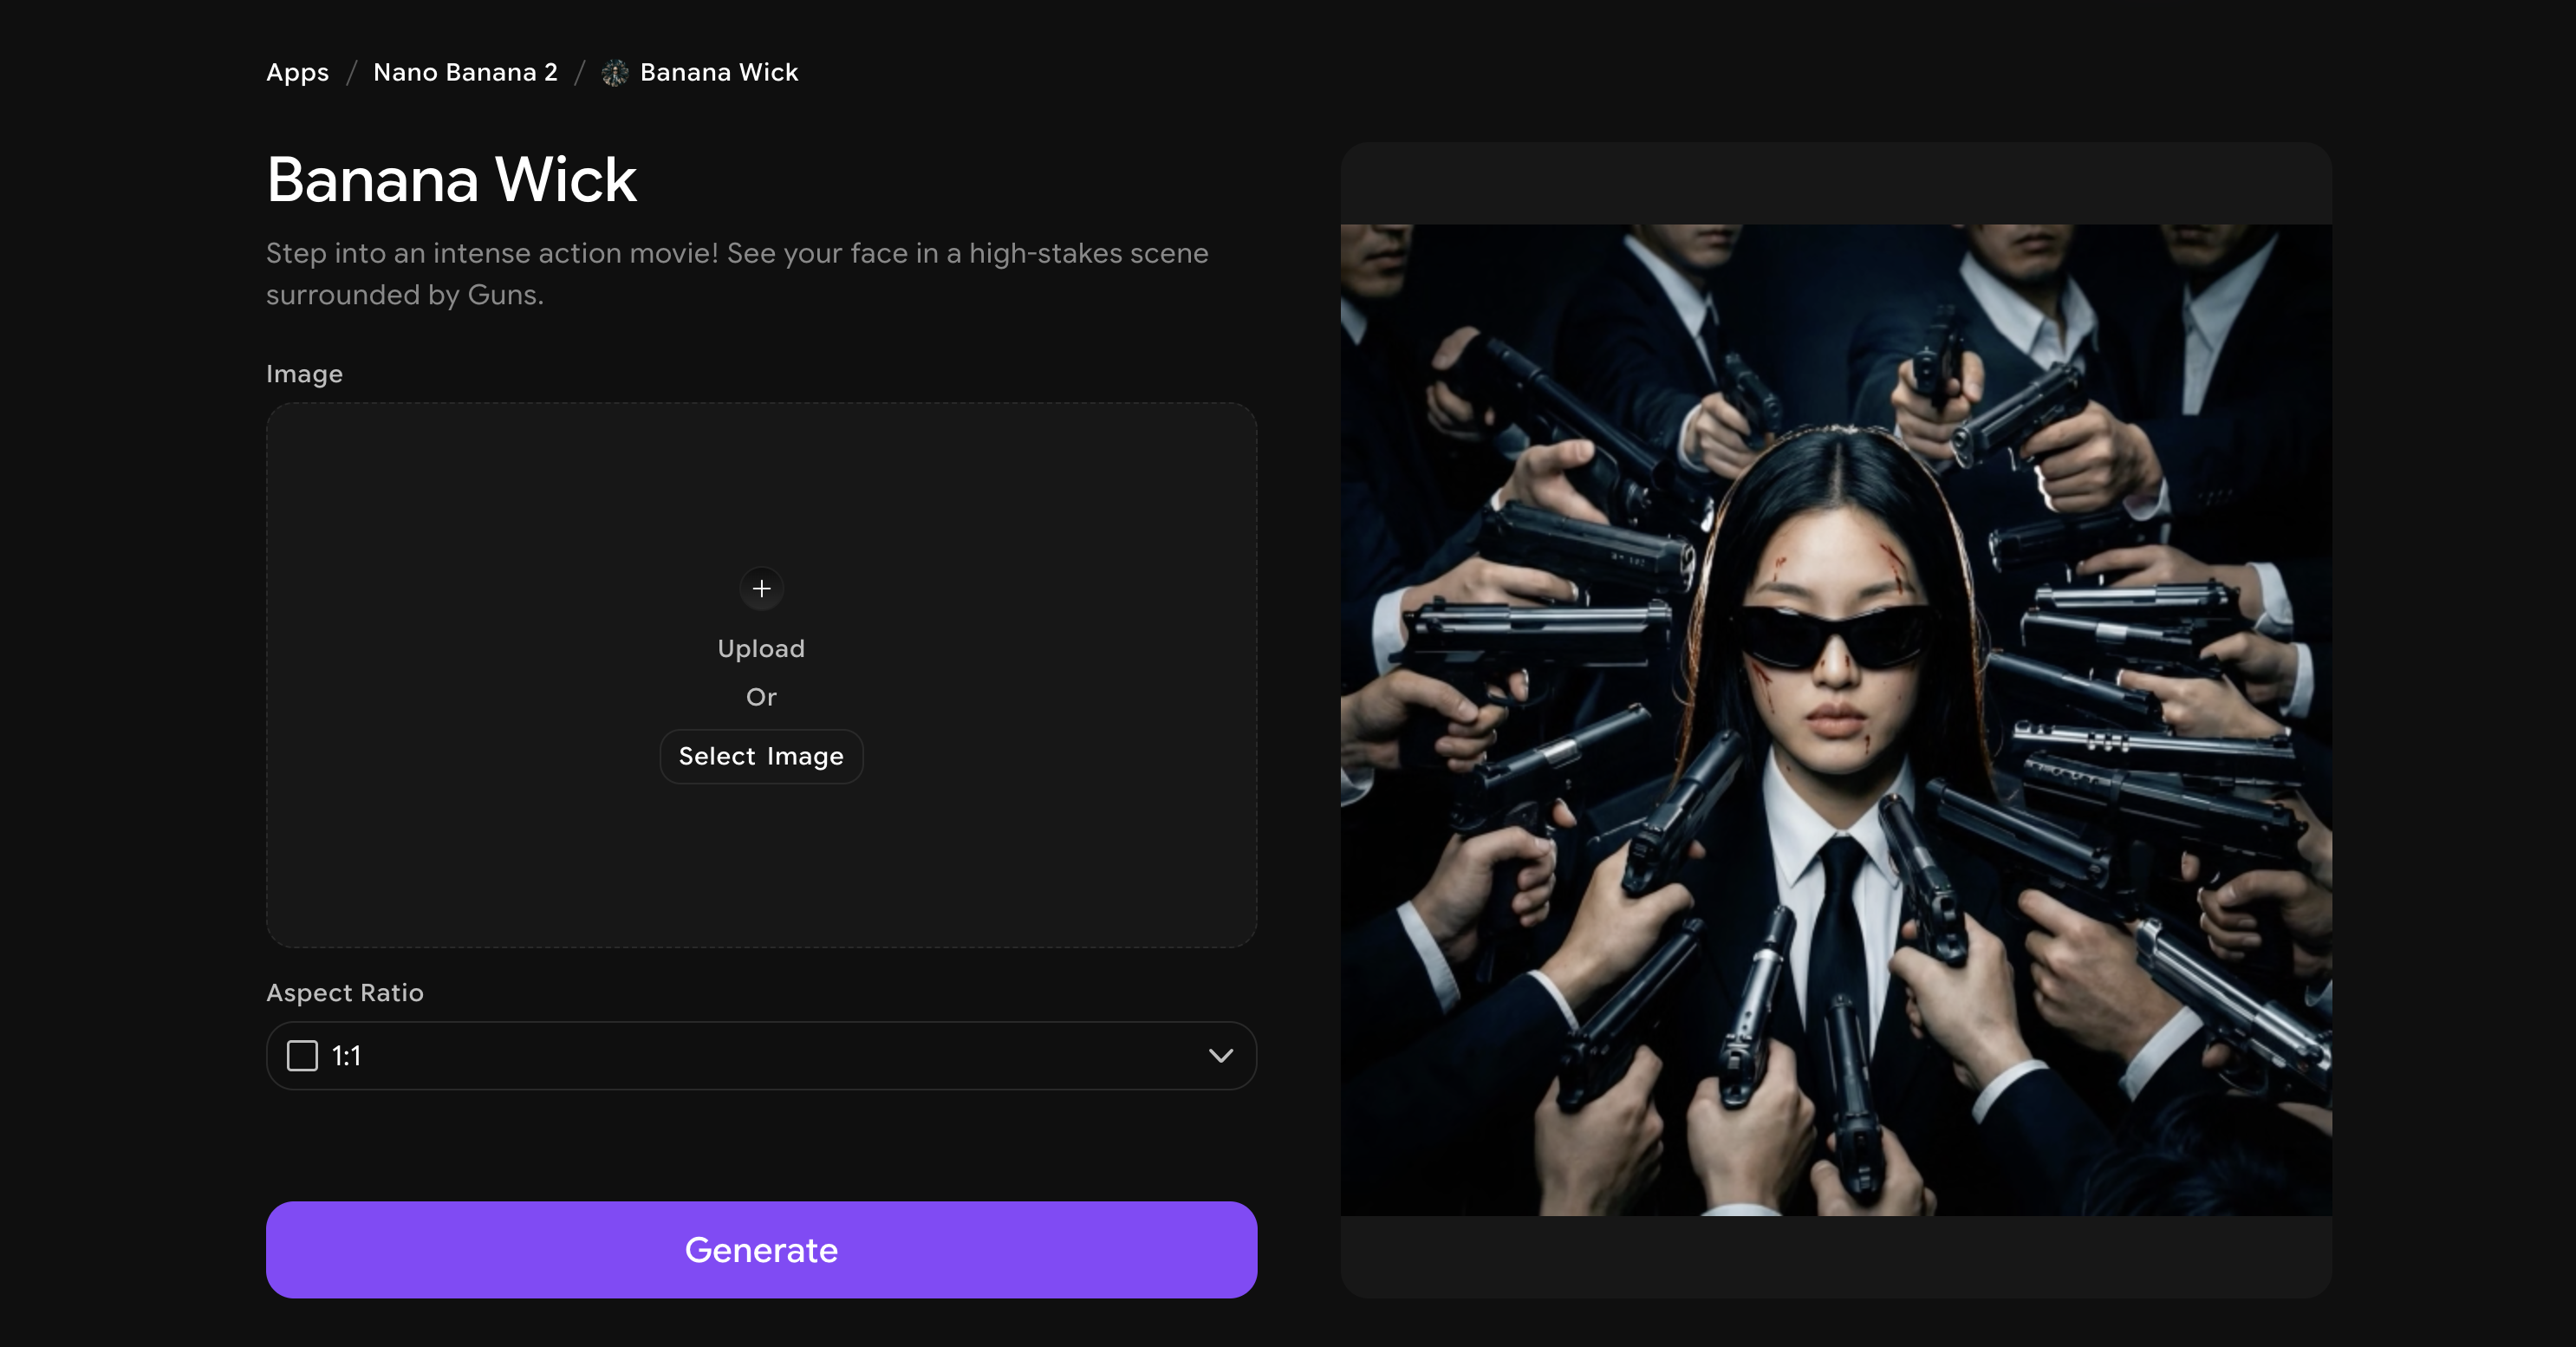The image size is (2576, 1347).
Task: Click the dark header above preview image
Action: pyautogui.click(x=1836, y=183)
